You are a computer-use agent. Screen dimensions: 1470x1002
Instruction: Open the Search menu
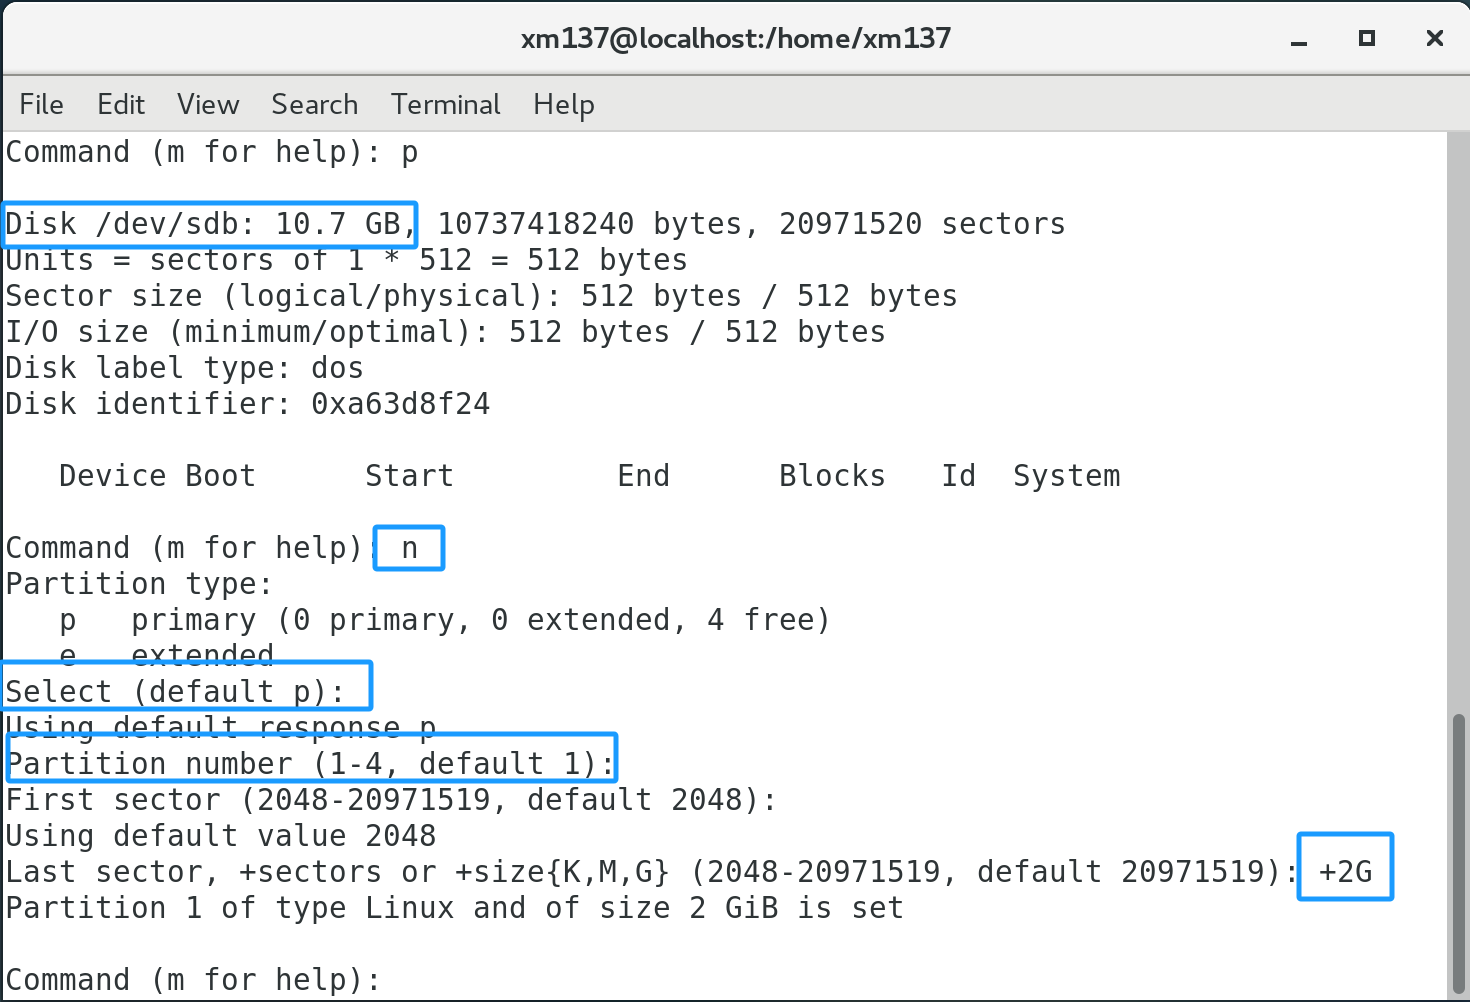tap(314, 104)
